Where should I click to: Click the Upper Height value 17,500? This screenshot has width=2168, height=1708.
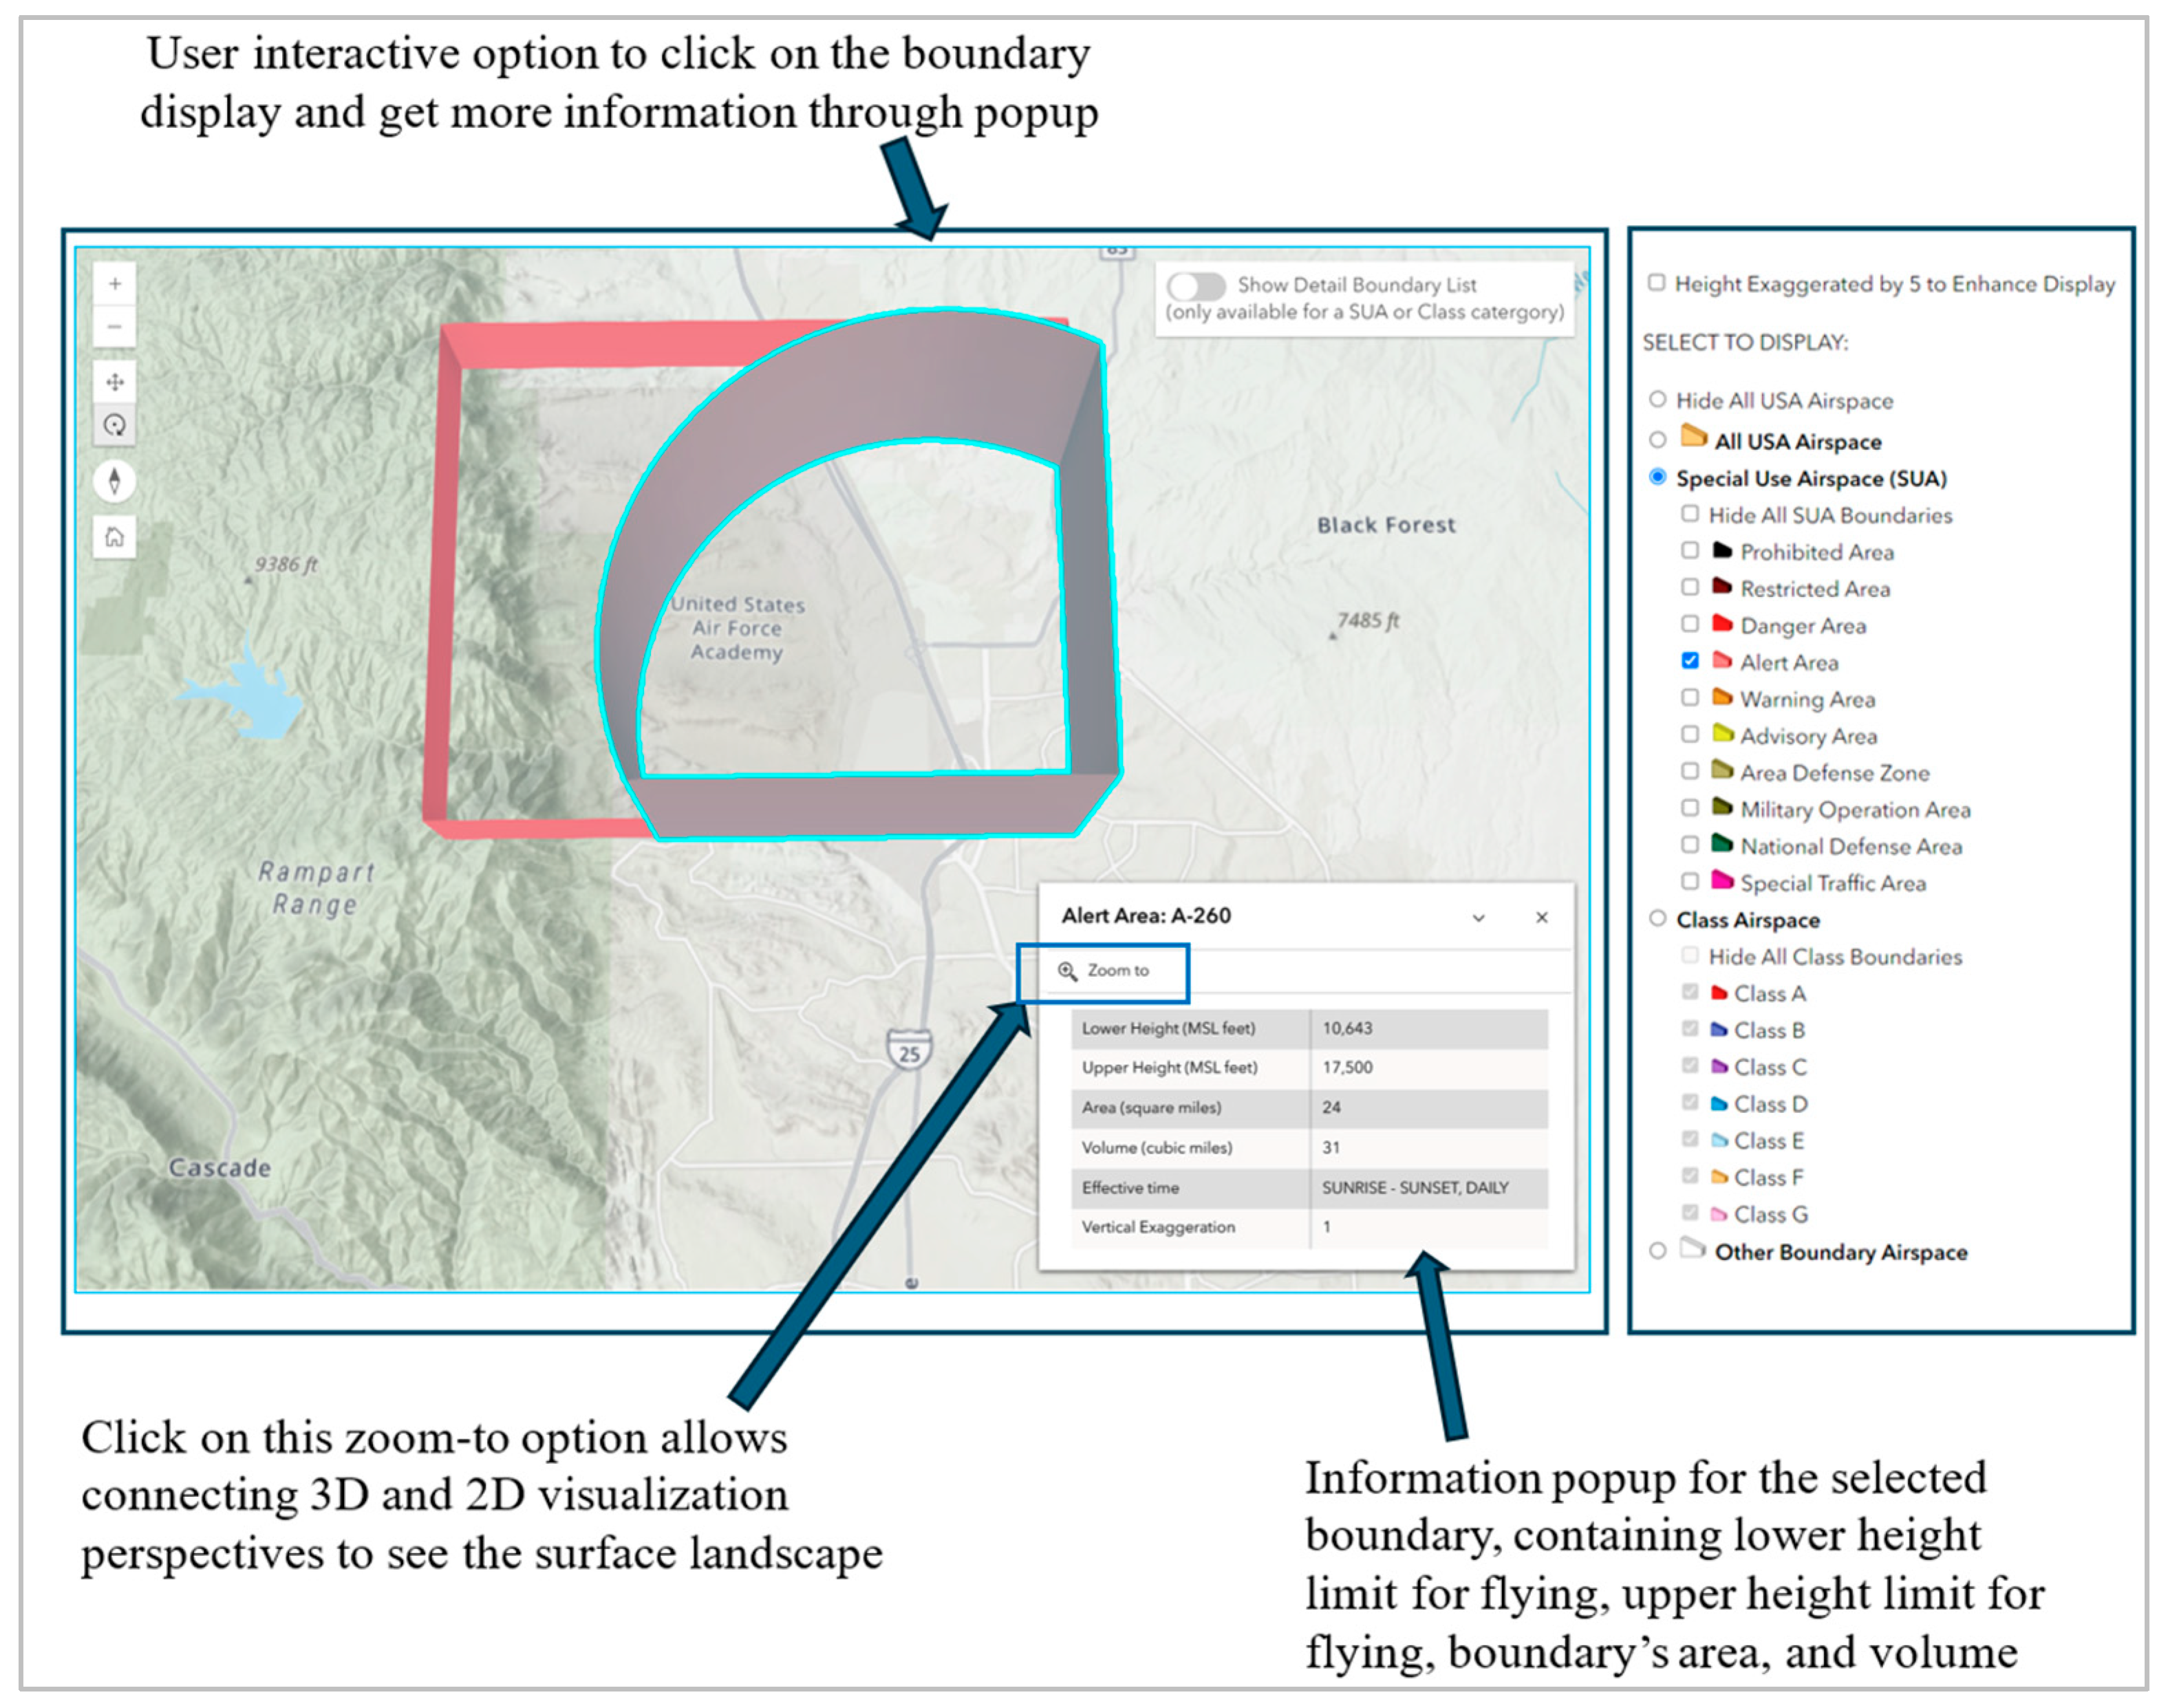(x=1347, y=1068)
